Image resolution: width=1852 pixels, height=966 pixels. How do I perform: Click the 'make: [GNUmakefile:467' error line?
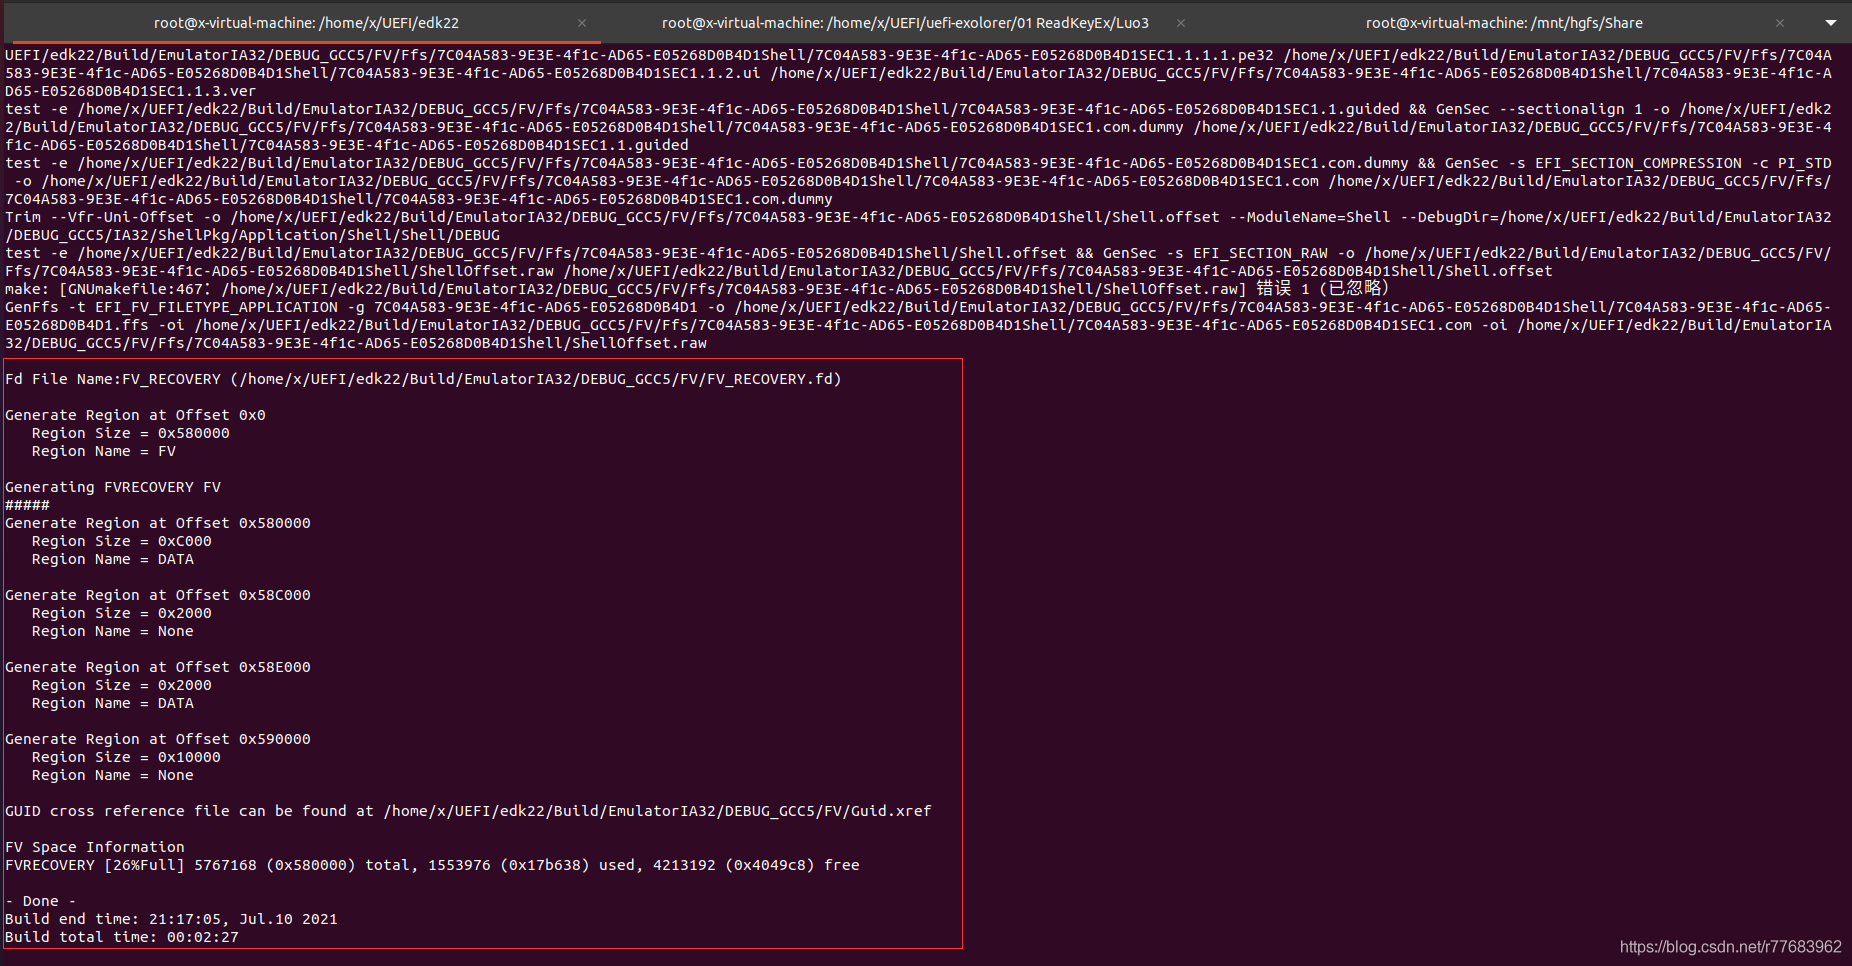[697, 289]
